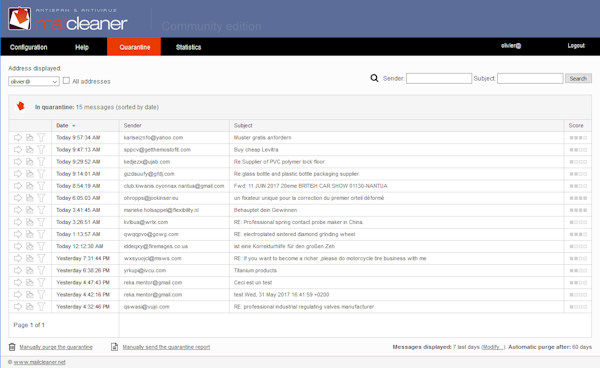The width and height of the screenshot is (600, 368).
Task: Select the Quarantine tab
Action: tap(134, 47)
